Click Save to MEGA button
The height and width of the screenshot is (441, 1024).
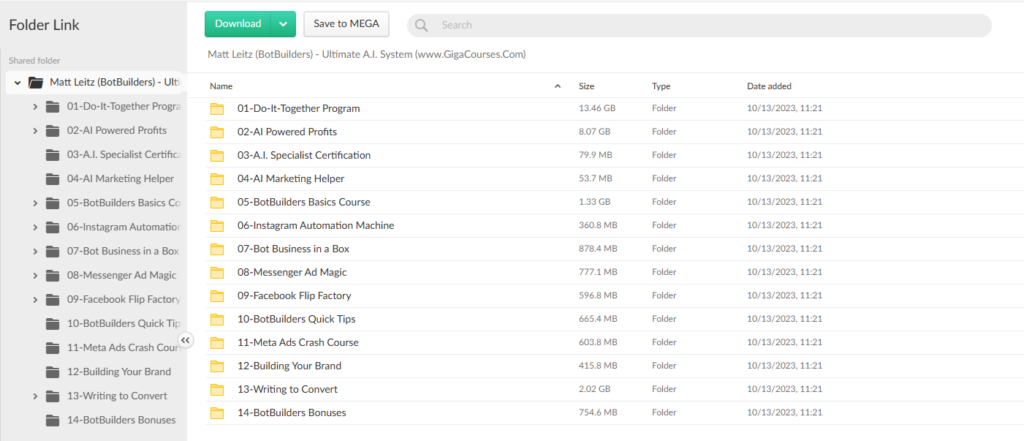click(x=346, y=24)
